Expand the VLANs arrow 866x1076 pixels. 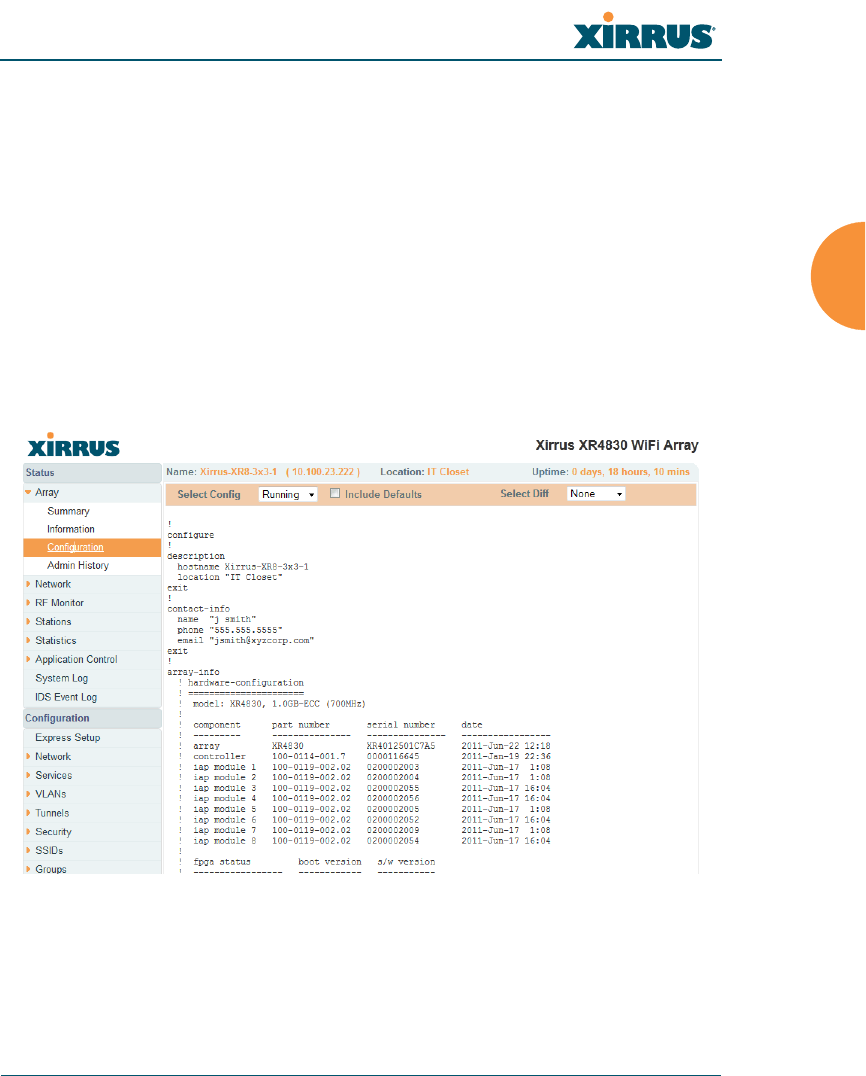pos(28,794)
